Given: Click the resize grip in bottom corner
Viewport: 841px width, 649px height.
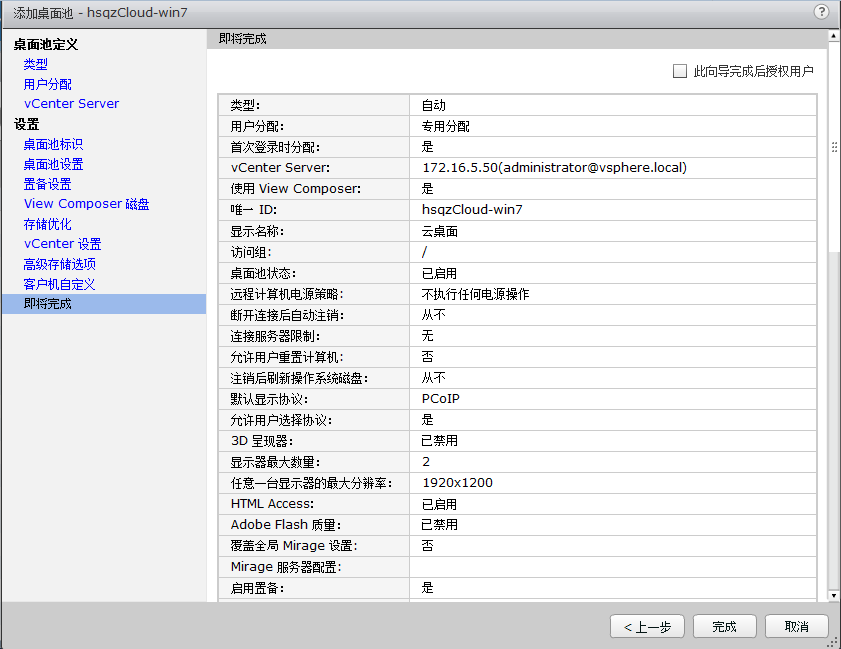Looking at the screenshot, I should (x=832, y=642).
